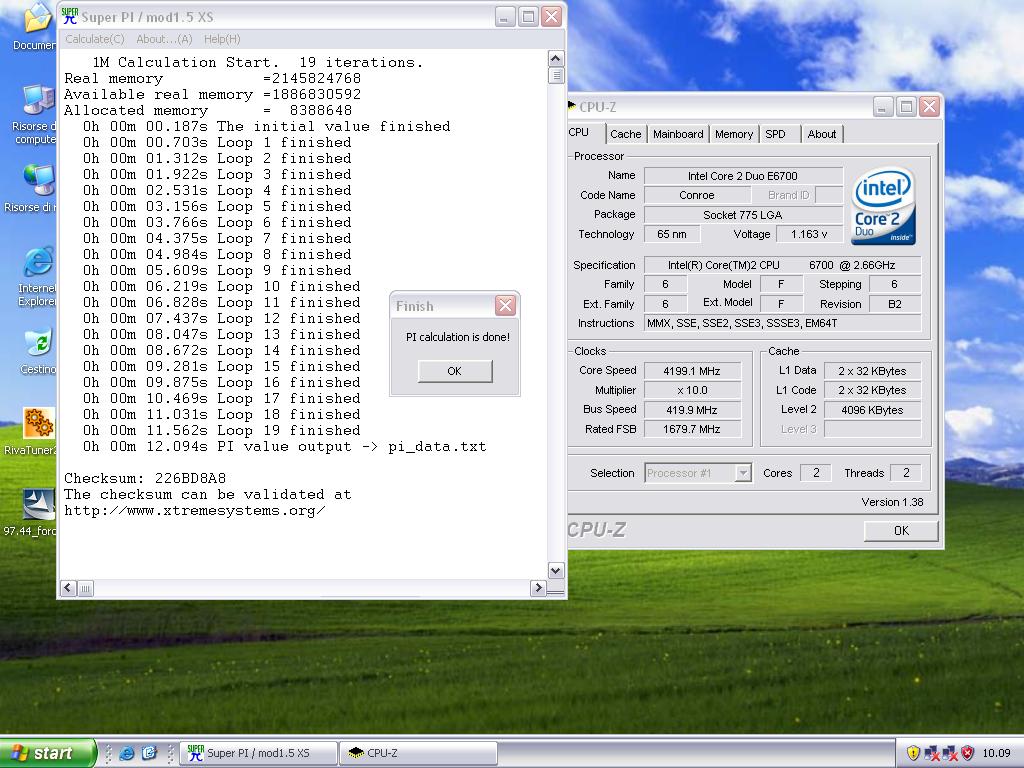Click the second disconnected network tray icon
This screenshot has width=1024, height=768.
coord(950,753)
